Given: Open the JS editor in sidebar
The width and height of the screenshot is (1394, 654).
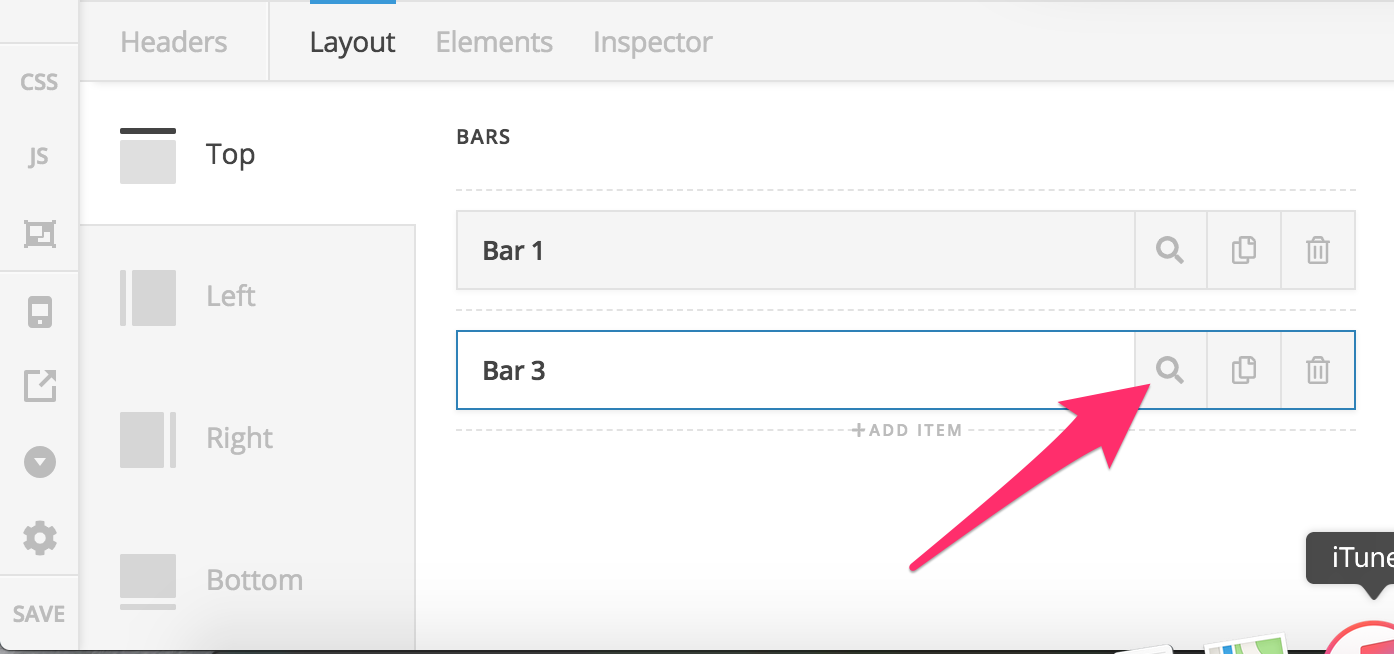Looking at the screenshot, I should pos(39,157).
